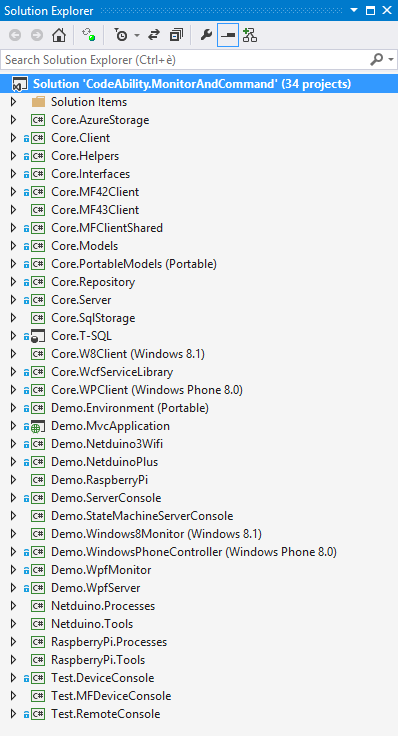Open Properties wrench icon

tap(206, 36)
